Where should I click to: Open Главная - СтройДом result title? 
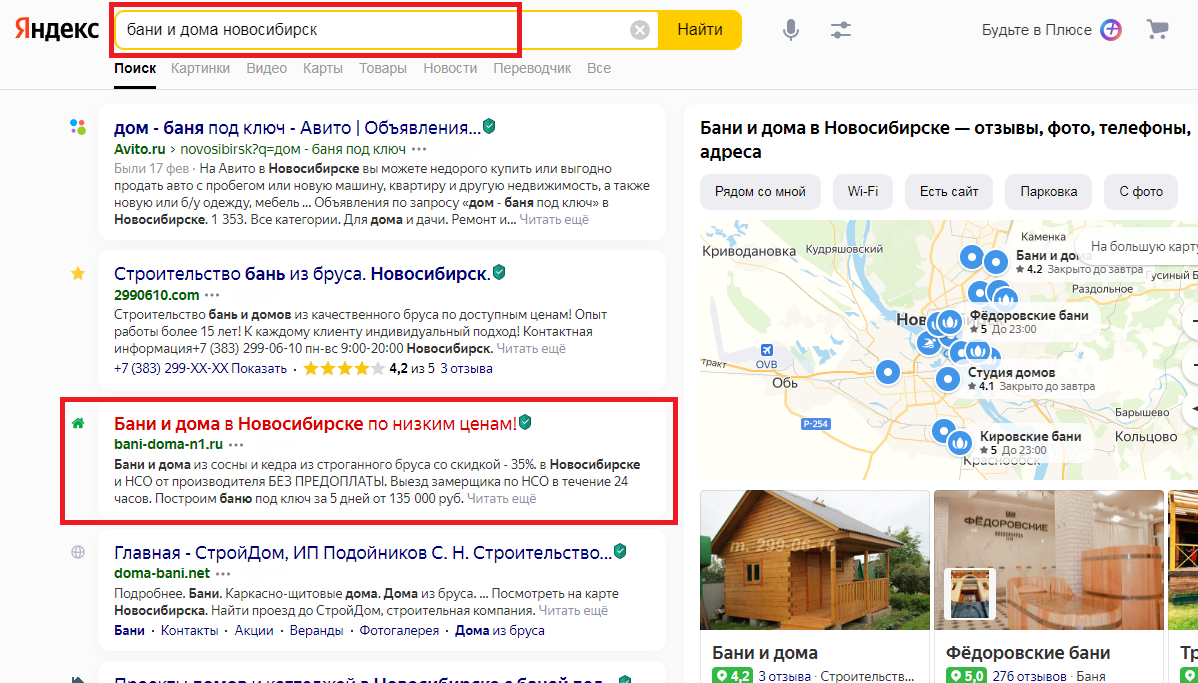pos(363,552)
